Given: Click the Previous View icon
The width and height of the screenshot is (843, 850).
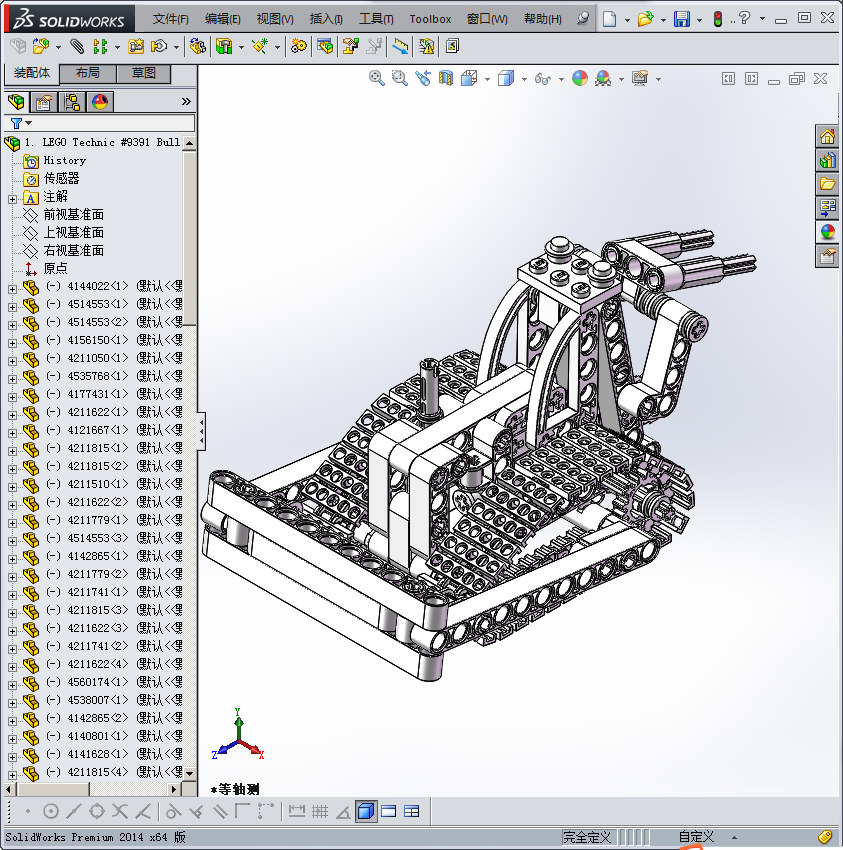Looking at the screenshot, I should click(423, 79).
